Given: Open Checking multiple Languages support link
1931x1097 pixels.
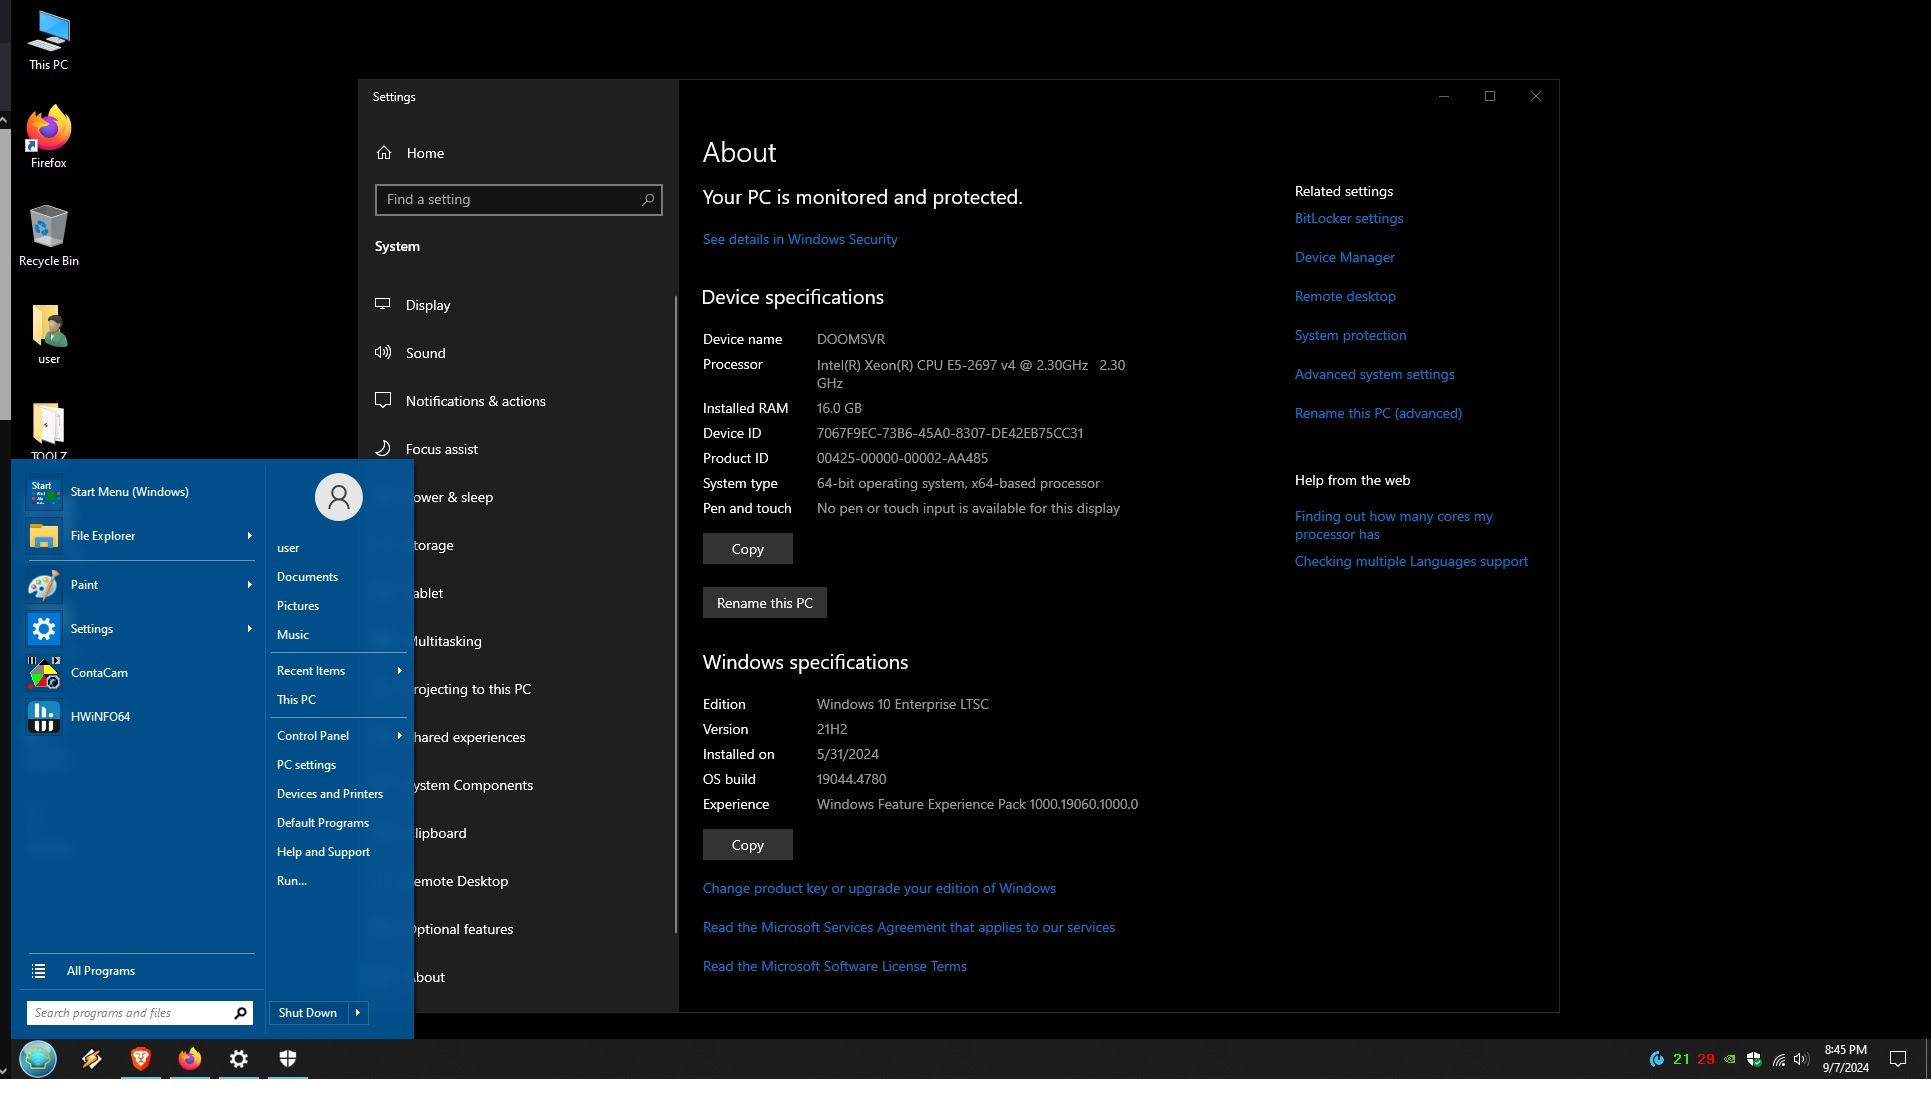Looking at the screenshot, I should 1411,561.
